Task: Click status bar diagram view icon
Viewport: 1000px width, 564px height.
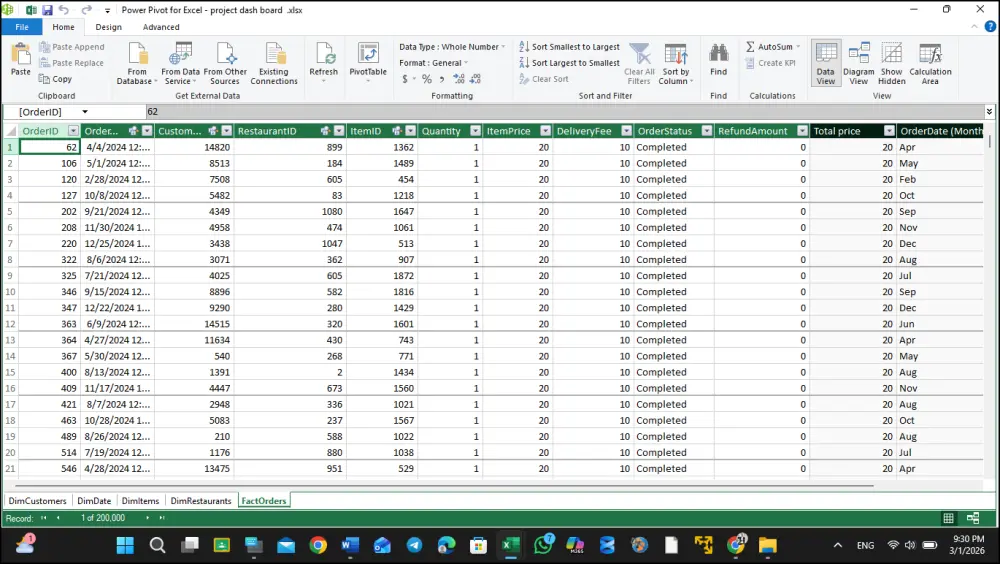Action: pos(973,518)
